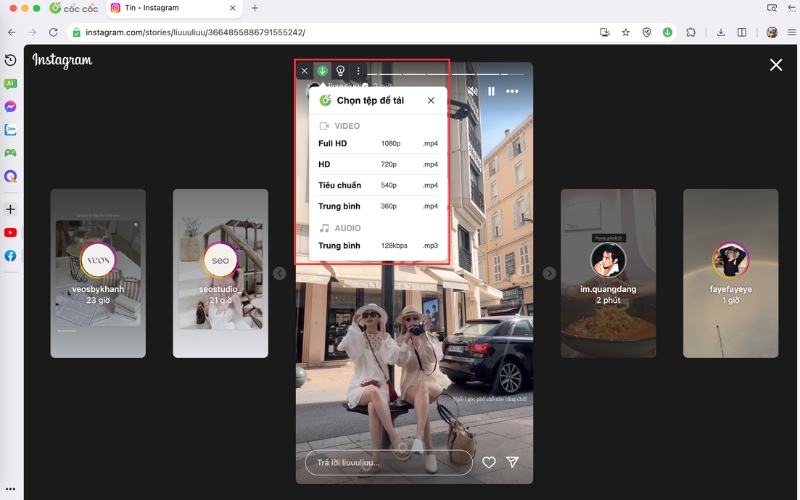Image resolution: width=800 pixels, height=500 pixels.
Task: Toggle the split view panel icon
Action: [742, 32]
